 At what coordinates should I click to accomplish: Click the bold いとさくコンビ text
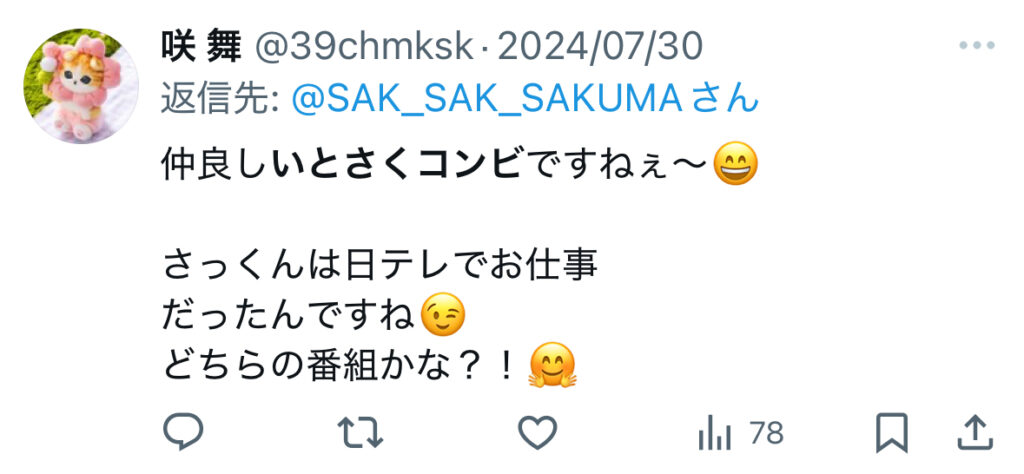point(398,166)
